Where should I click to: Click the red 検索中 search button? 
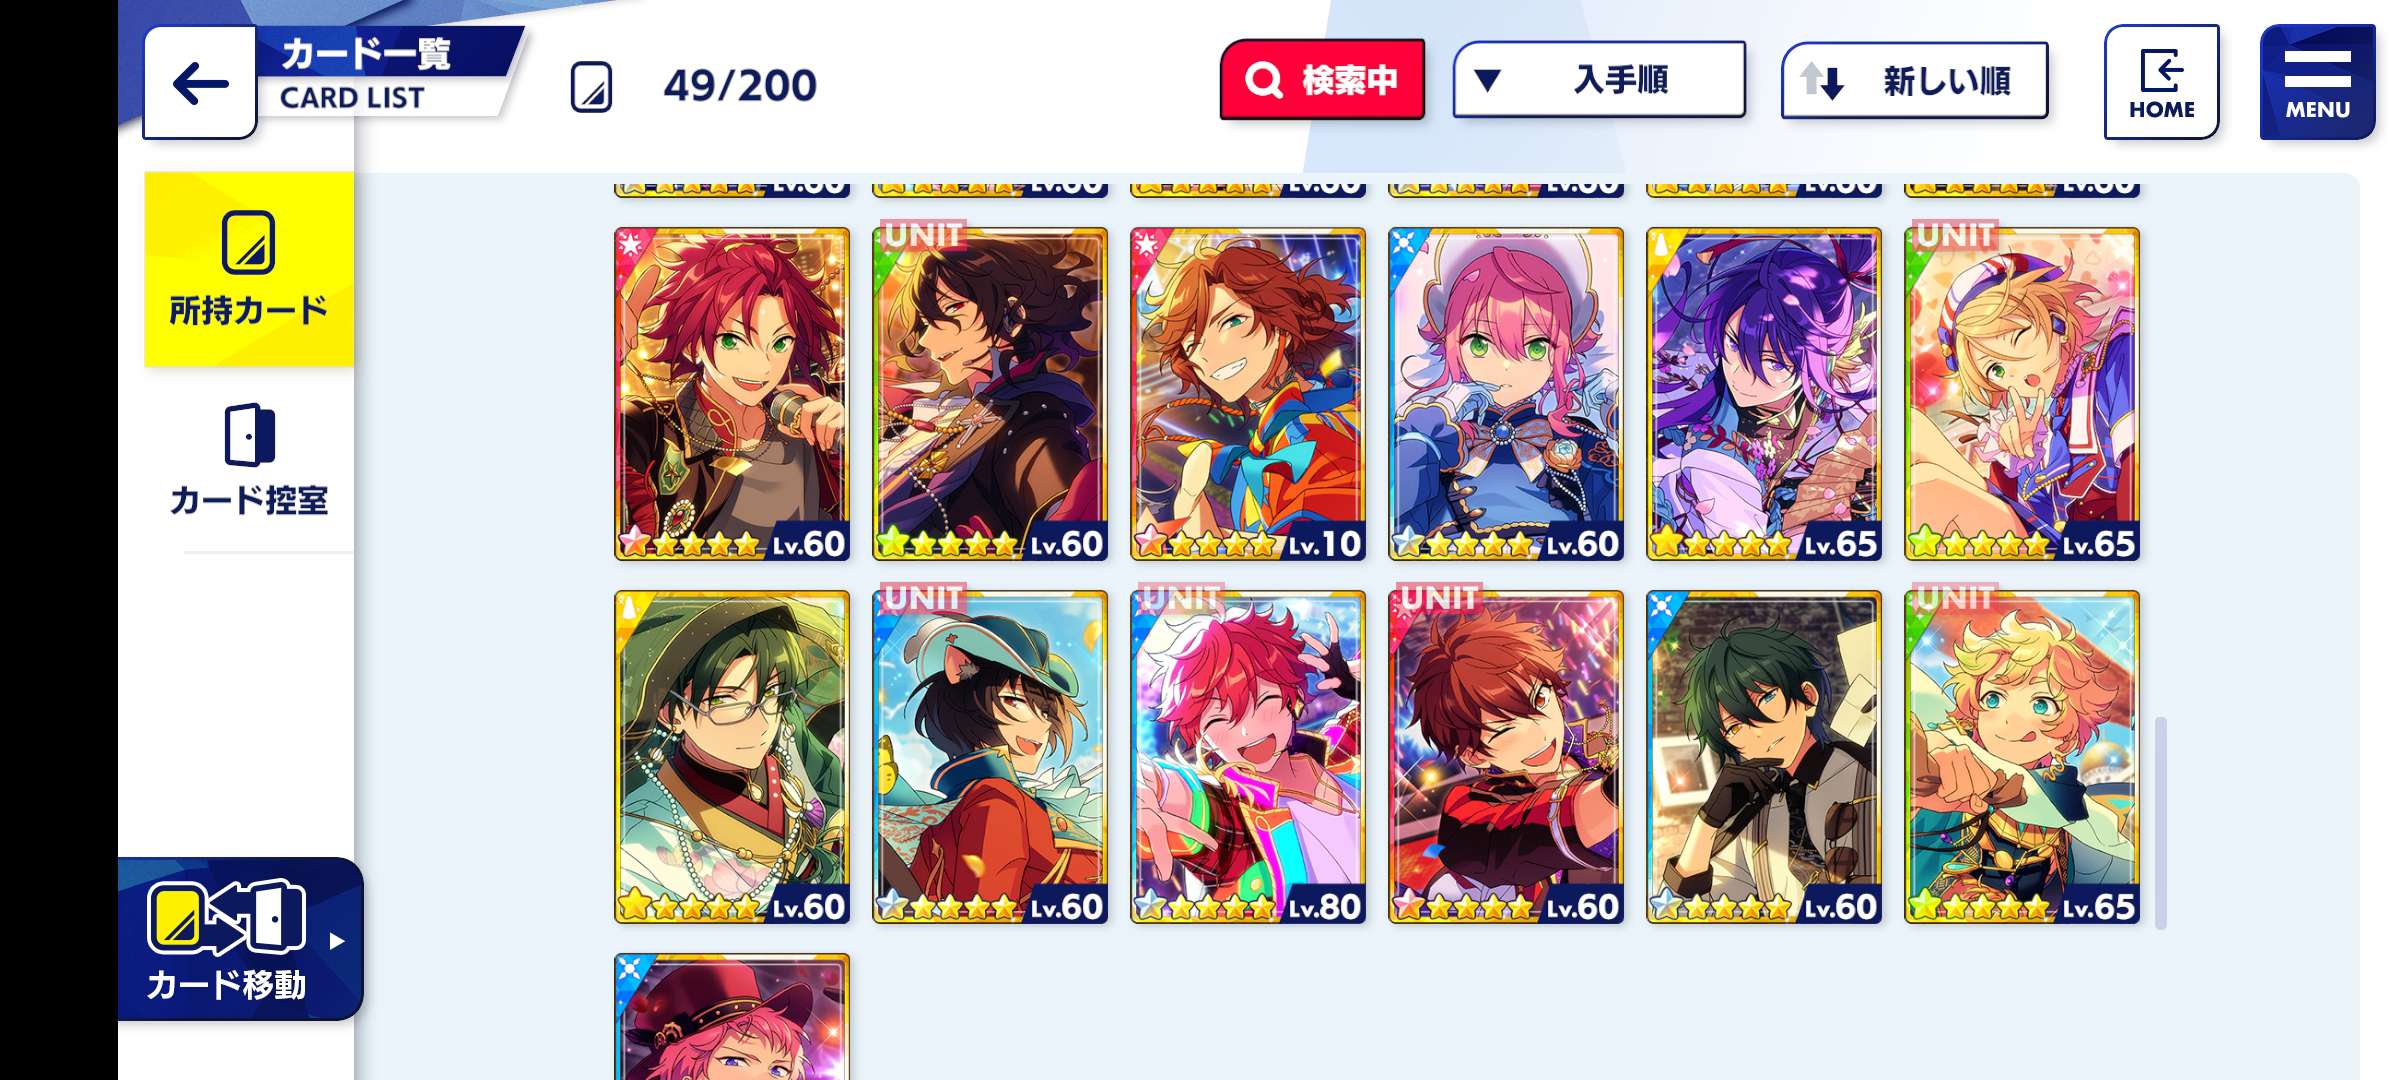[x=1322, y=80]
